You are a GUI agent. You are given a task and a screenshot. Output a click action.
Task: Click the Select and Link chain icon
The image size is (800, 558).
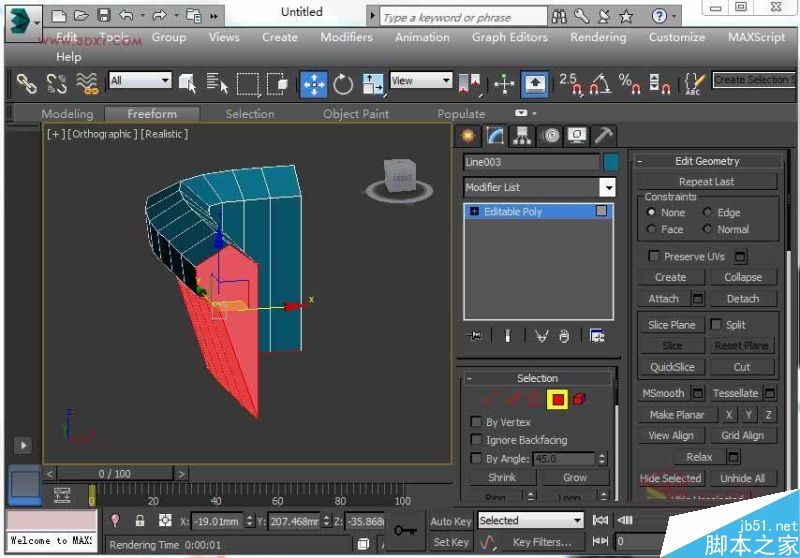(26, 84)
